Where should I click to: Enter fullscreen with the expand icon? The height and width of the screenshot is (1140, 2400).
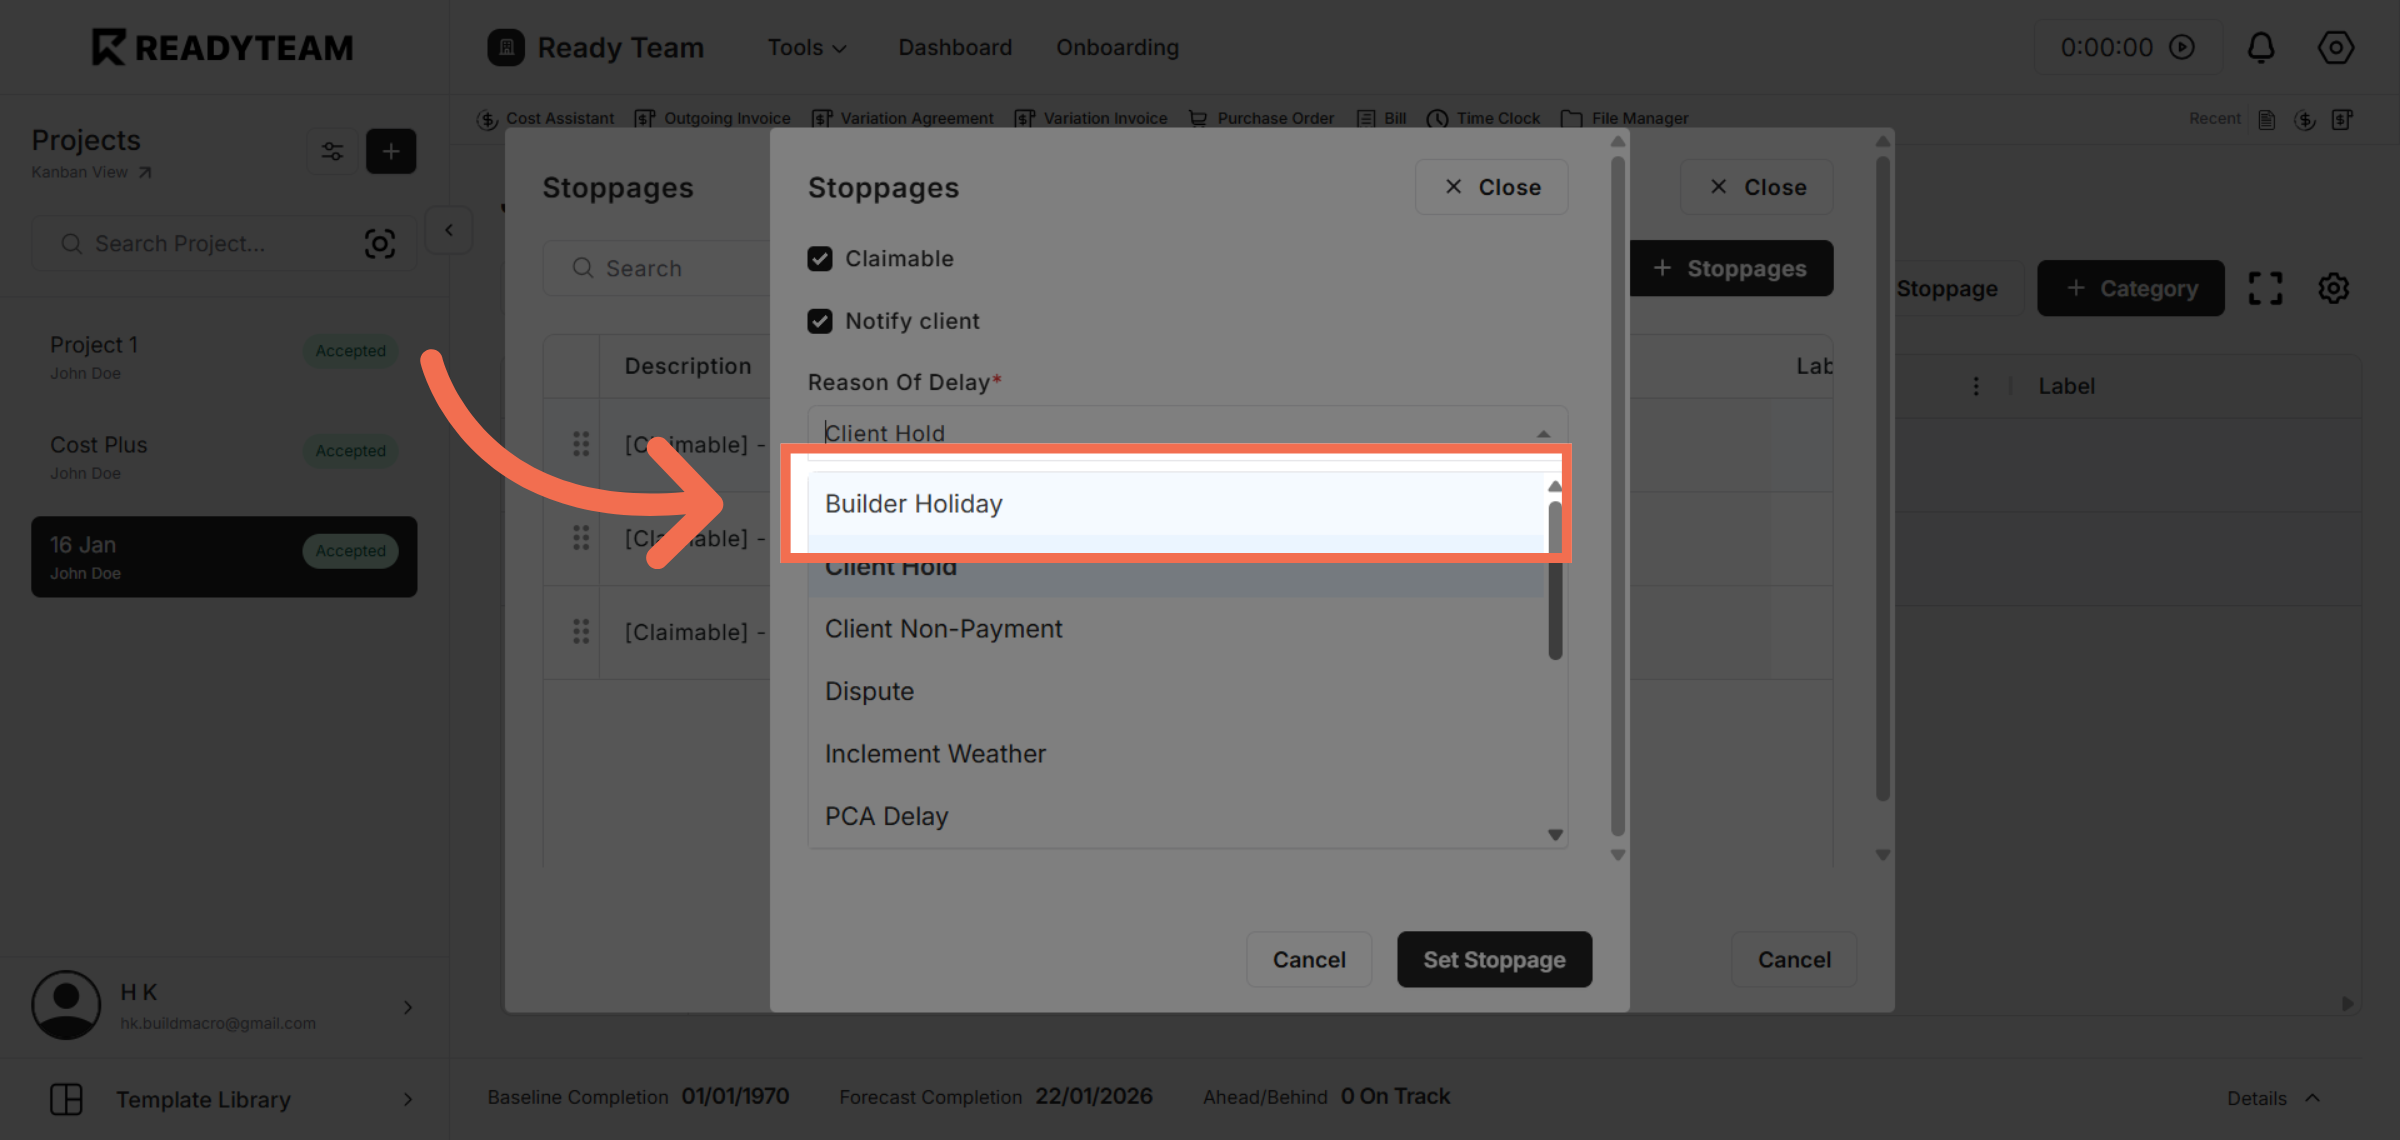pyautogui.click(x=2265, y=288)
